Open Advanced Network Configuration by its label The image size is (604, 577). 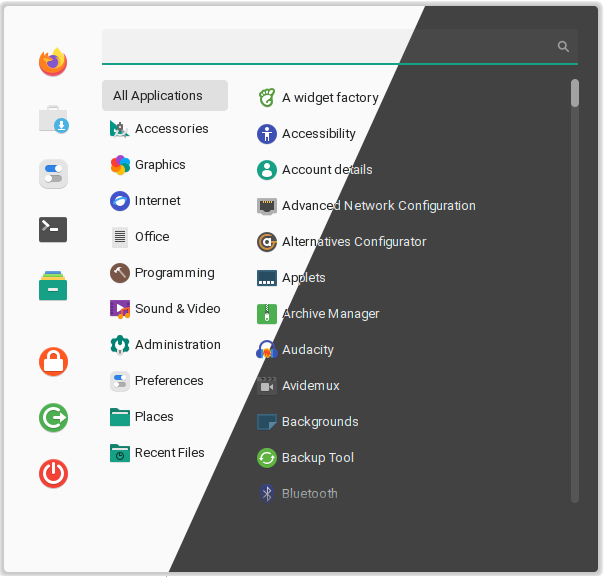click(x=379, y=206)
